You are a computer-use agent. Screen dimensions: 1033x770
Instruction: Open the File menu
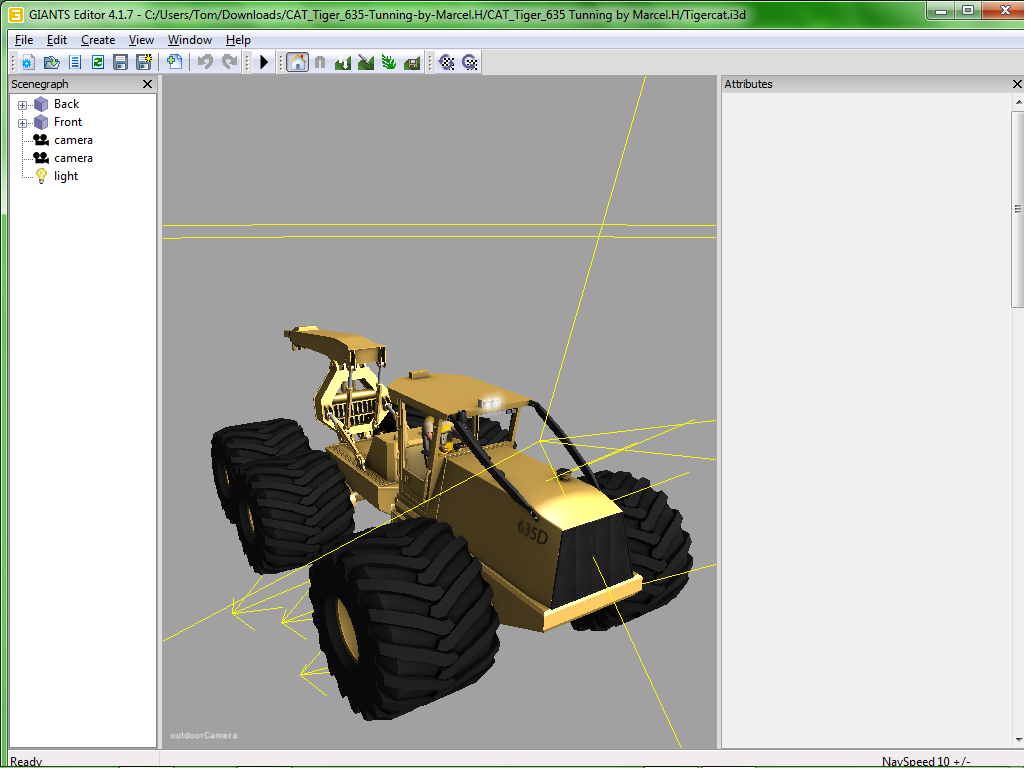24,40
